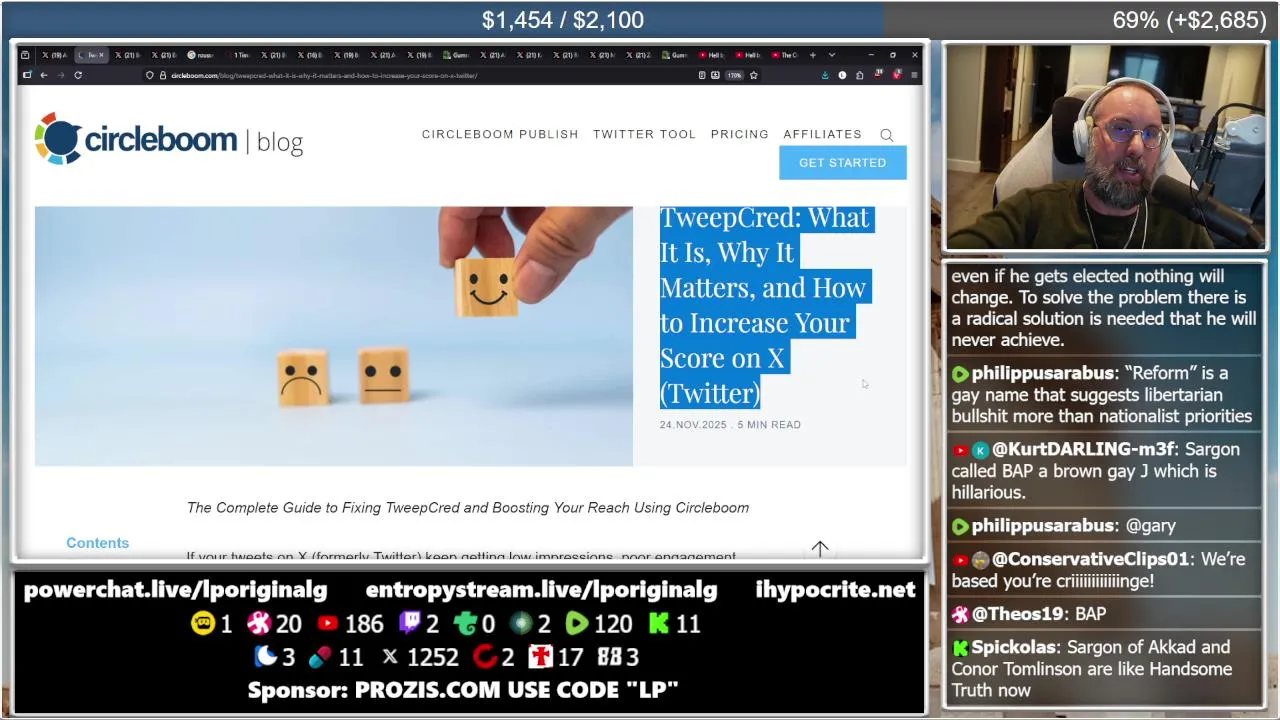Open the blog search magnifier

pyautogui.click(x=886, y=135)
